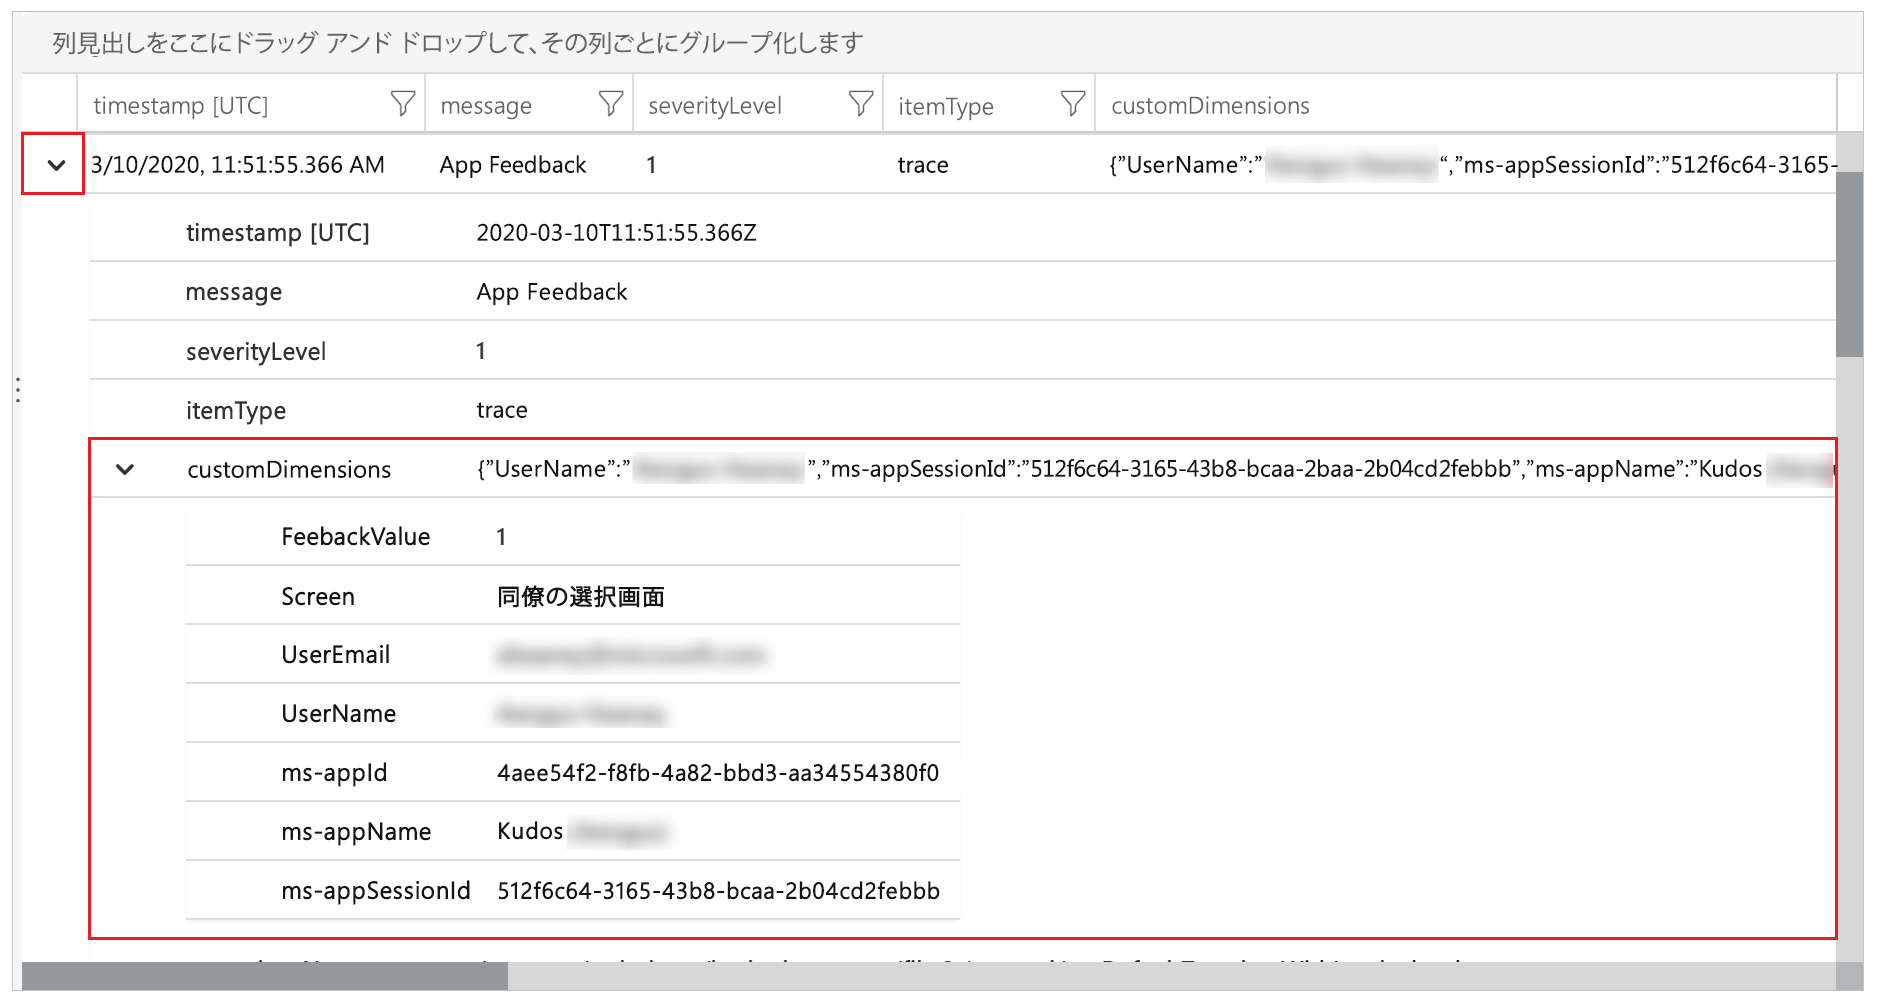Open filter for severityLevel column

pyautogui.click(x=860, y=104)
